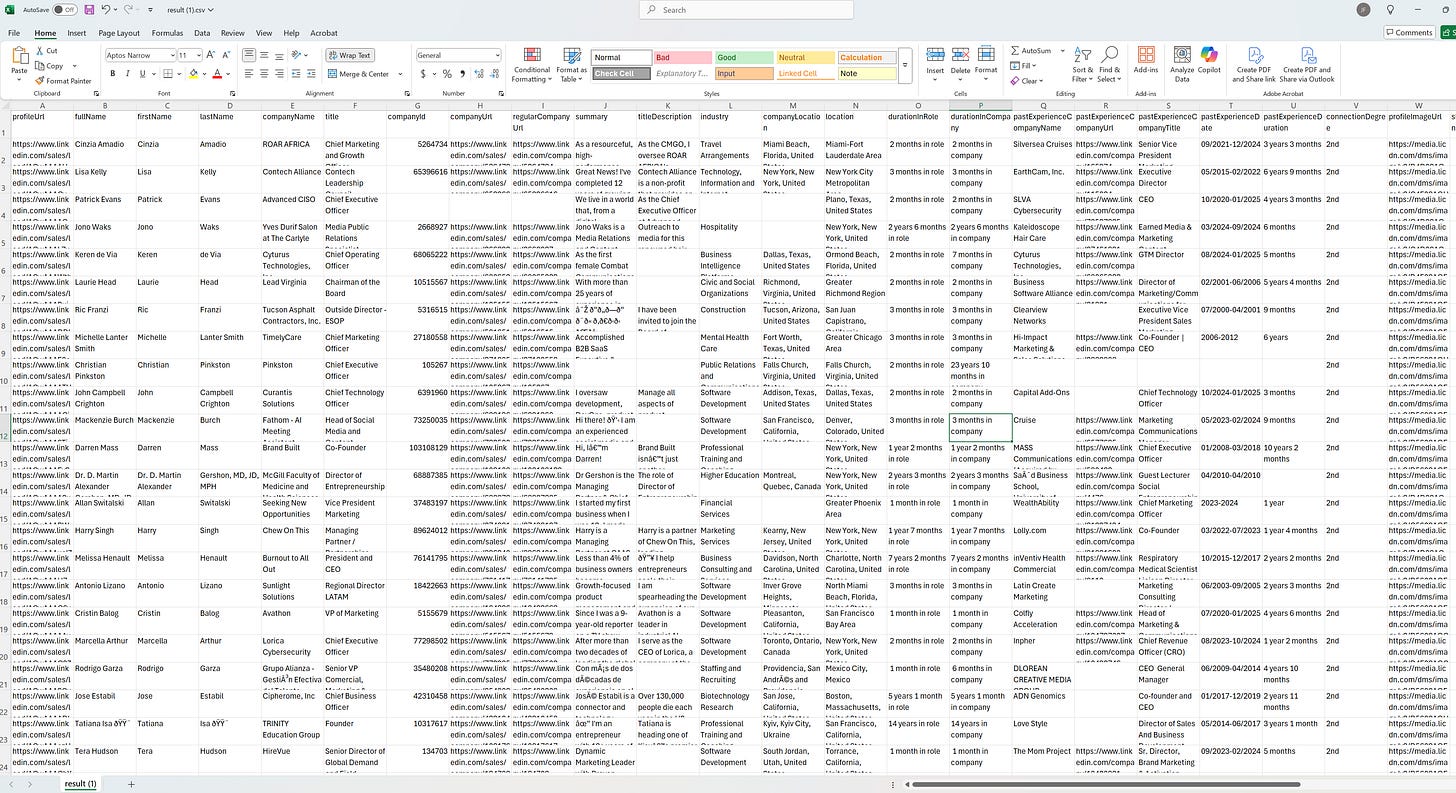Click the AutoSum button
1456x793 pixels.
(1032, 50)
